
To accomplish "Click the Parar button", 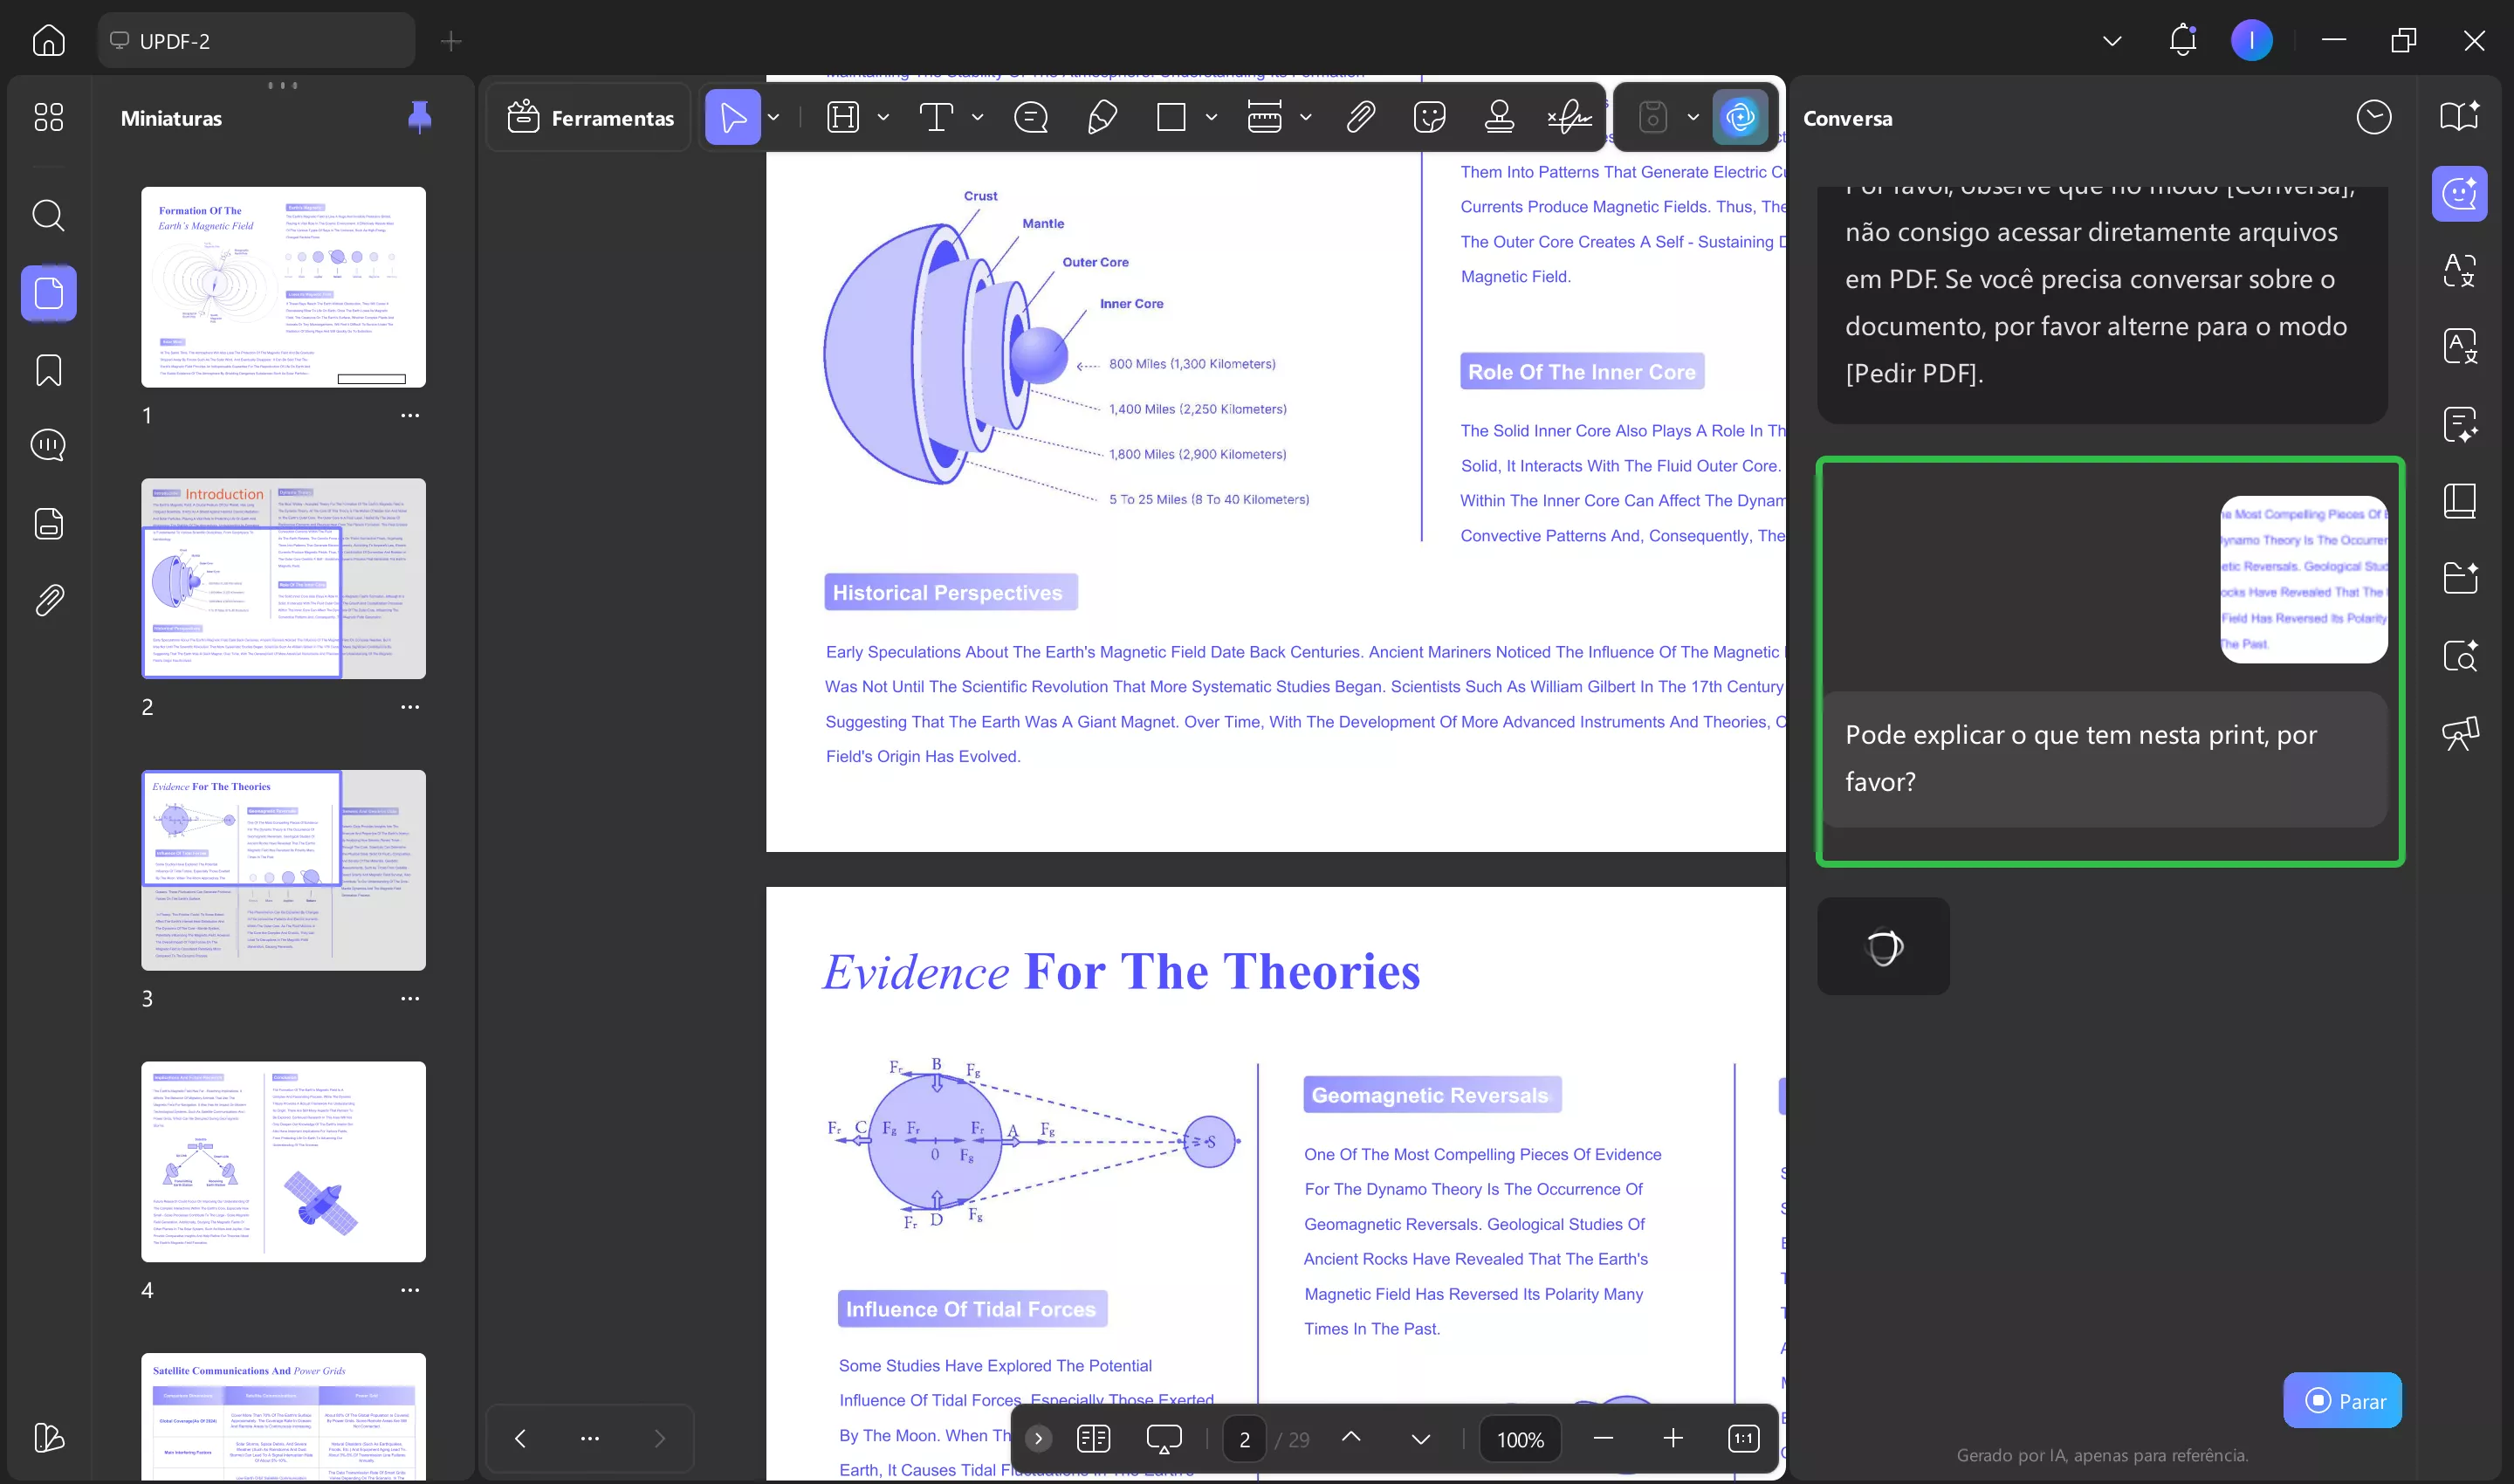I will (x=2342, y=1400).
